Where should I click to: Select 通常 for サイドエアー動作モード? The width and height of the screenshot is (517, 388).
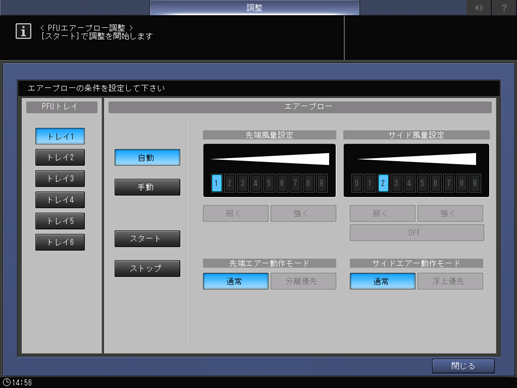pyautogui.click(x=383, y=281)
